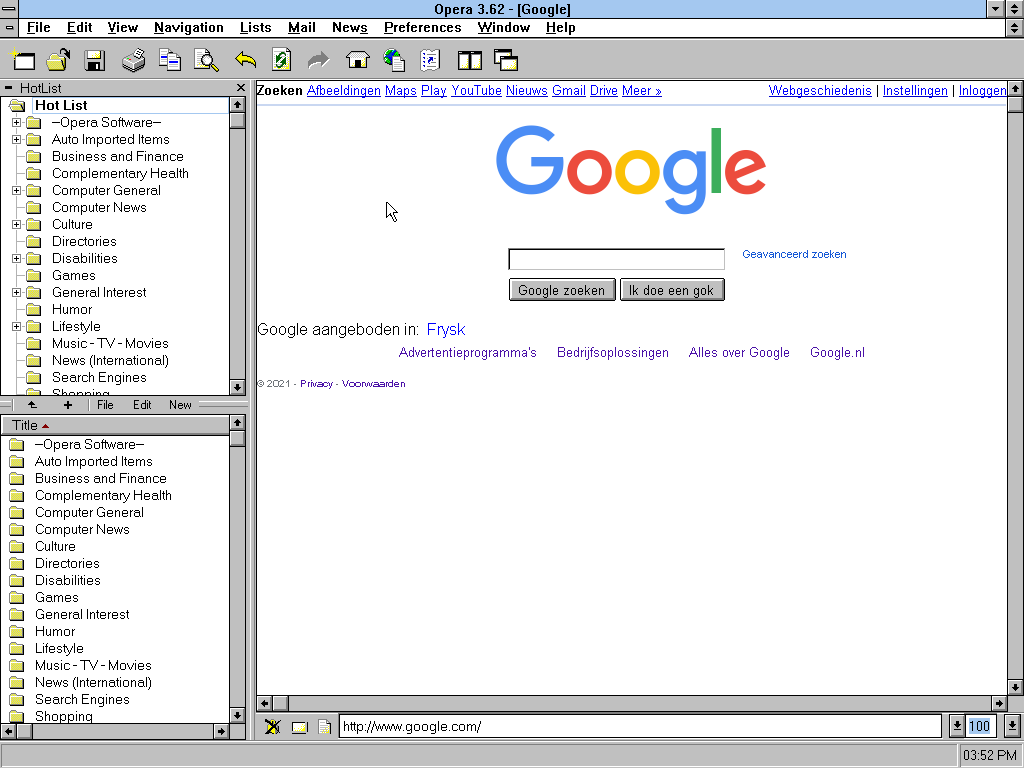Open the Afbeeldingen link
The image size is (1024, 768).
point(344,91)
